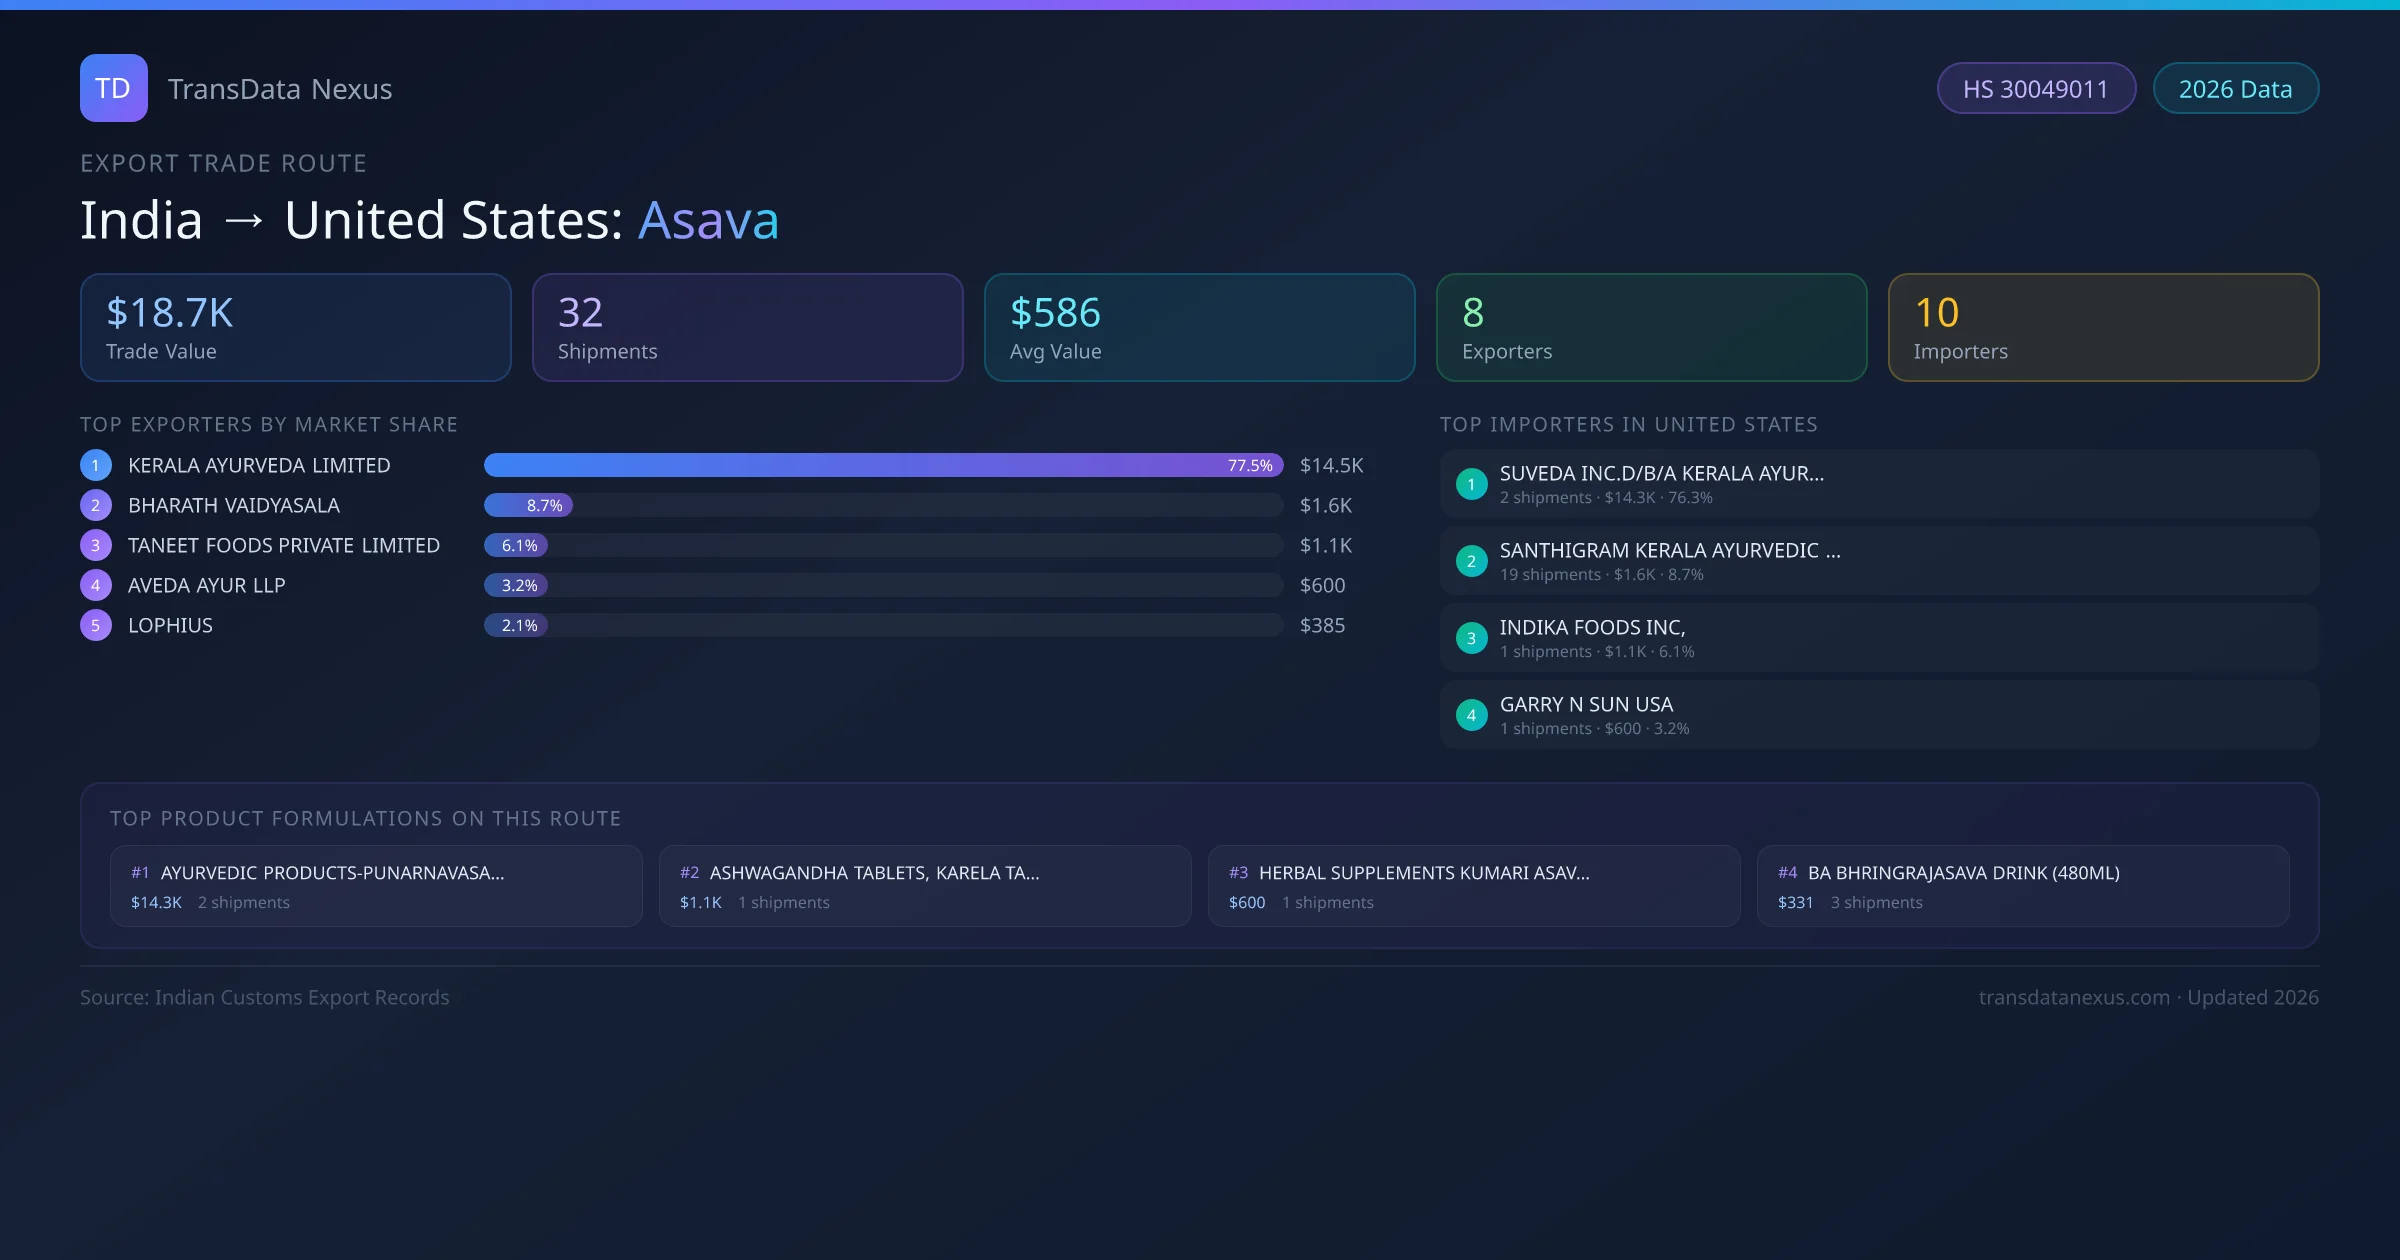The height and width of the screenshot is (1260, 2400).
Task: Click rank 1 badge for Kerala Ayurveda Limited
Action: click(x=95, y=465)
